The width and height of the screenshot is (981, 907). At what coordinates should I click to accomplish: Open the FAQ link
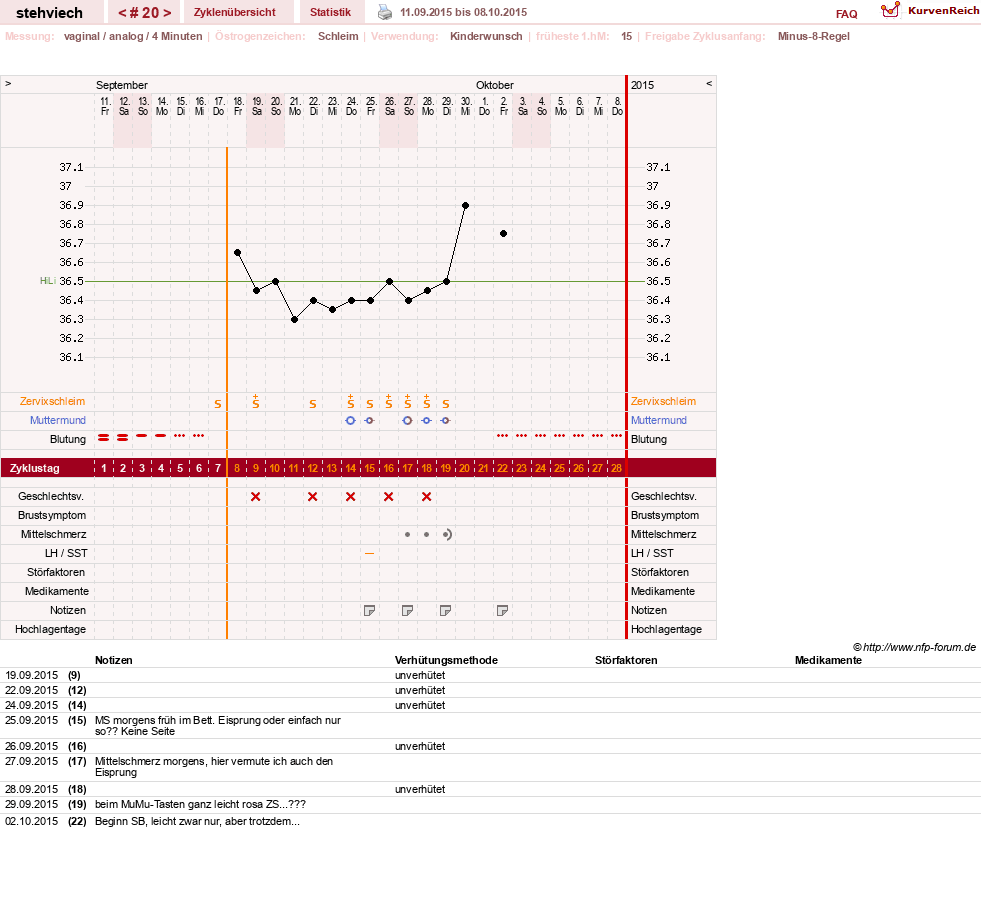point(846,14)
